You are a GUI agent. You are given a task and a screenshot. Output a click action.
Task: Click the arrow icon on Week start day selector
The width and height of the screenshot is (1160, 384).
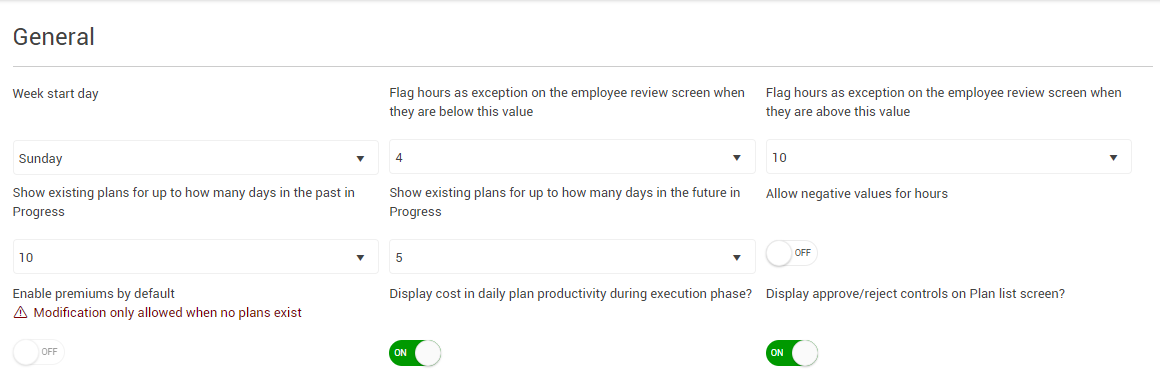(360, 158)
